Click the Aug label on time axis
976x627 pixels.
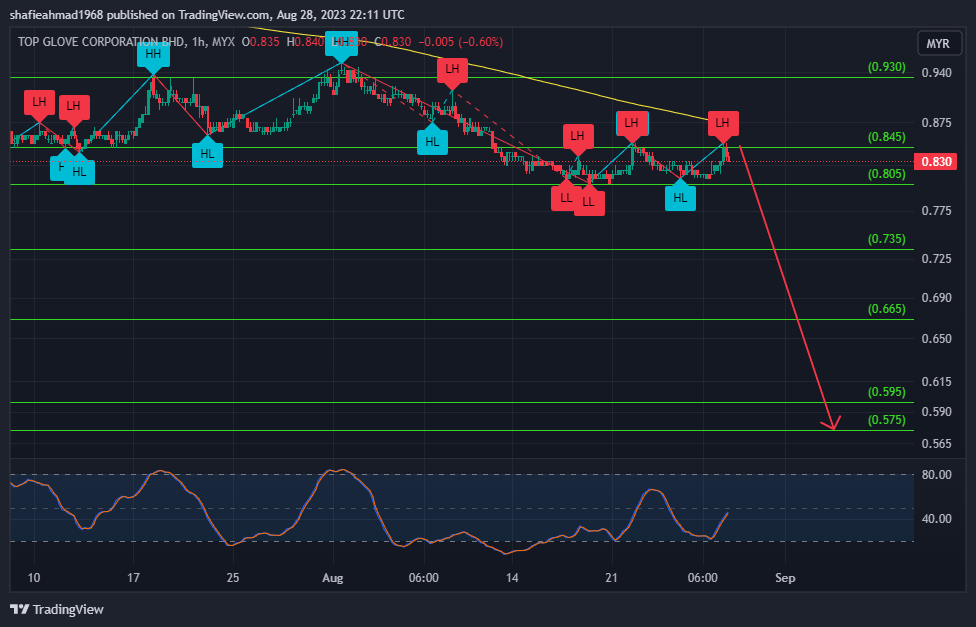point(333,578)
